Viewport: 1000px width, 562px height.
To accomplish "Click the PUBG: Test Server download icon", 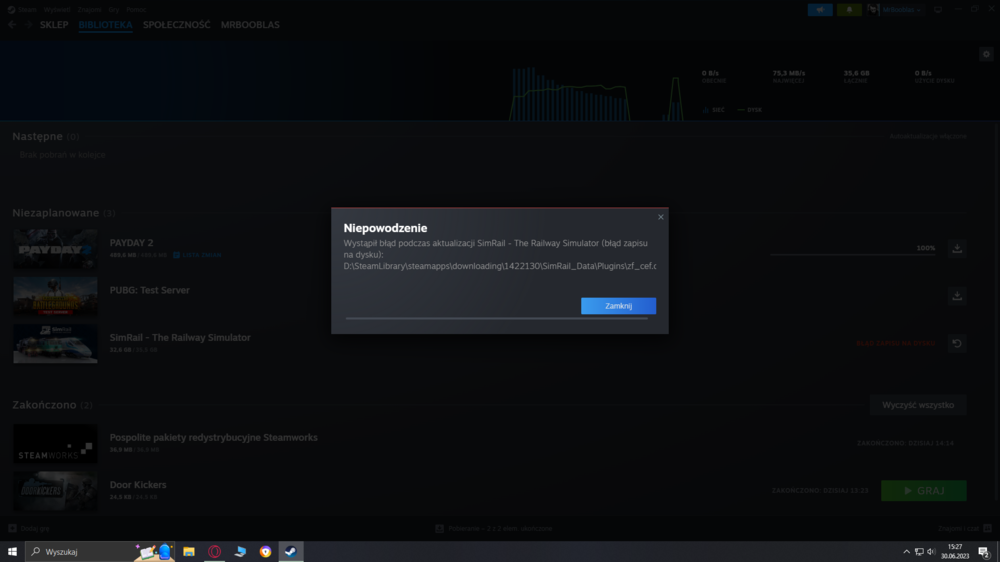I will [x=957, y=296].
